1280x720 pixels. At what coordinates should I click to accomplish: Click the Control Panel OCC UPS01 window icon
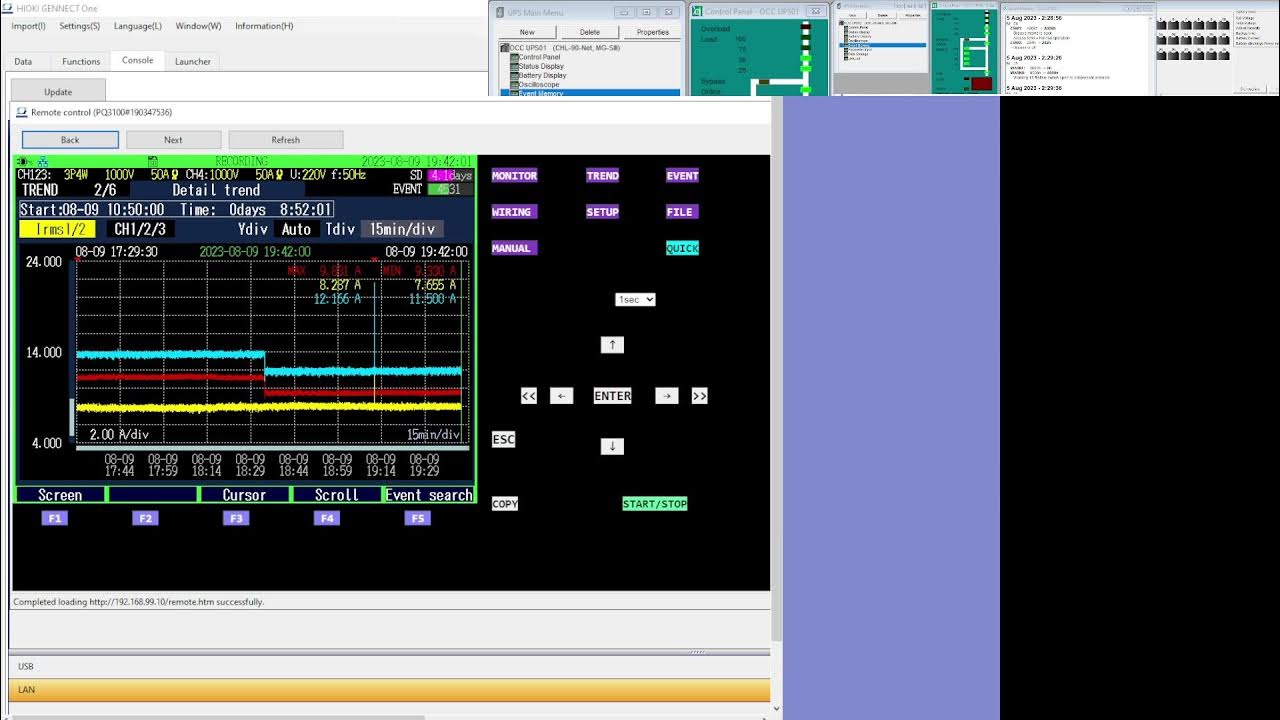coord(698,11)
